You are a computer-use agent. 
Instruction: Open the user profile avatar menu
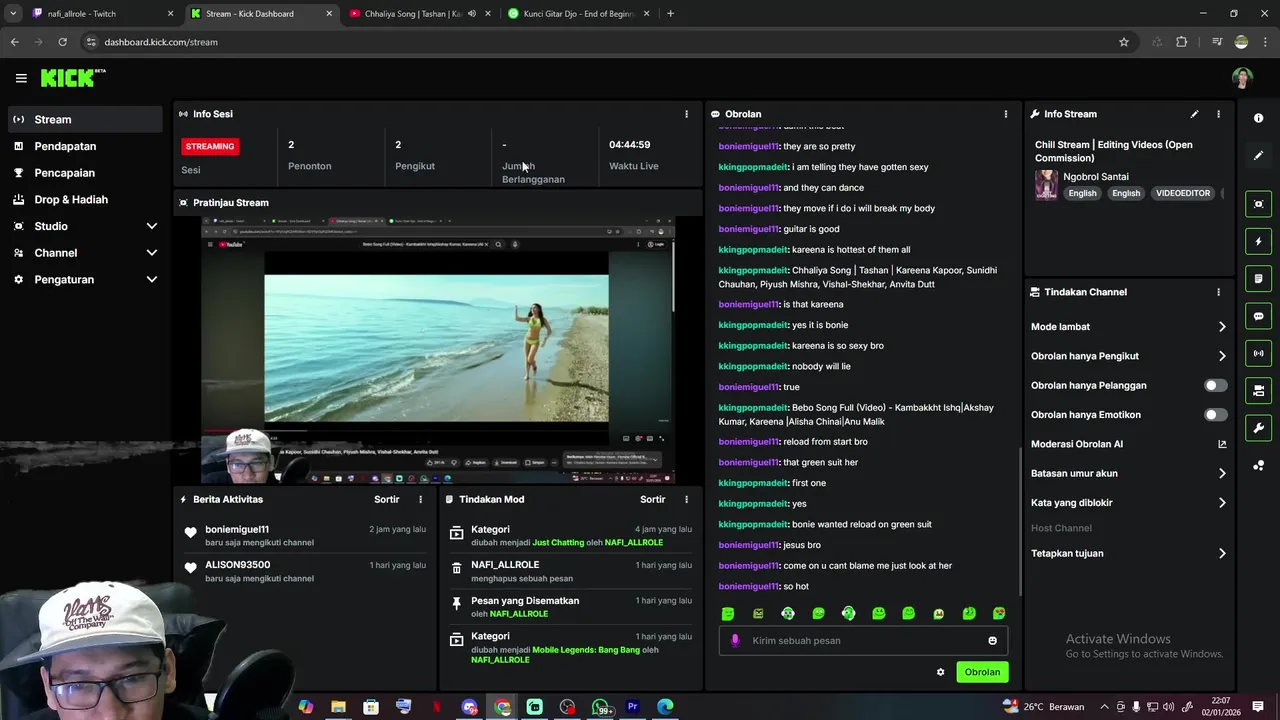[x=1242, y=78]
